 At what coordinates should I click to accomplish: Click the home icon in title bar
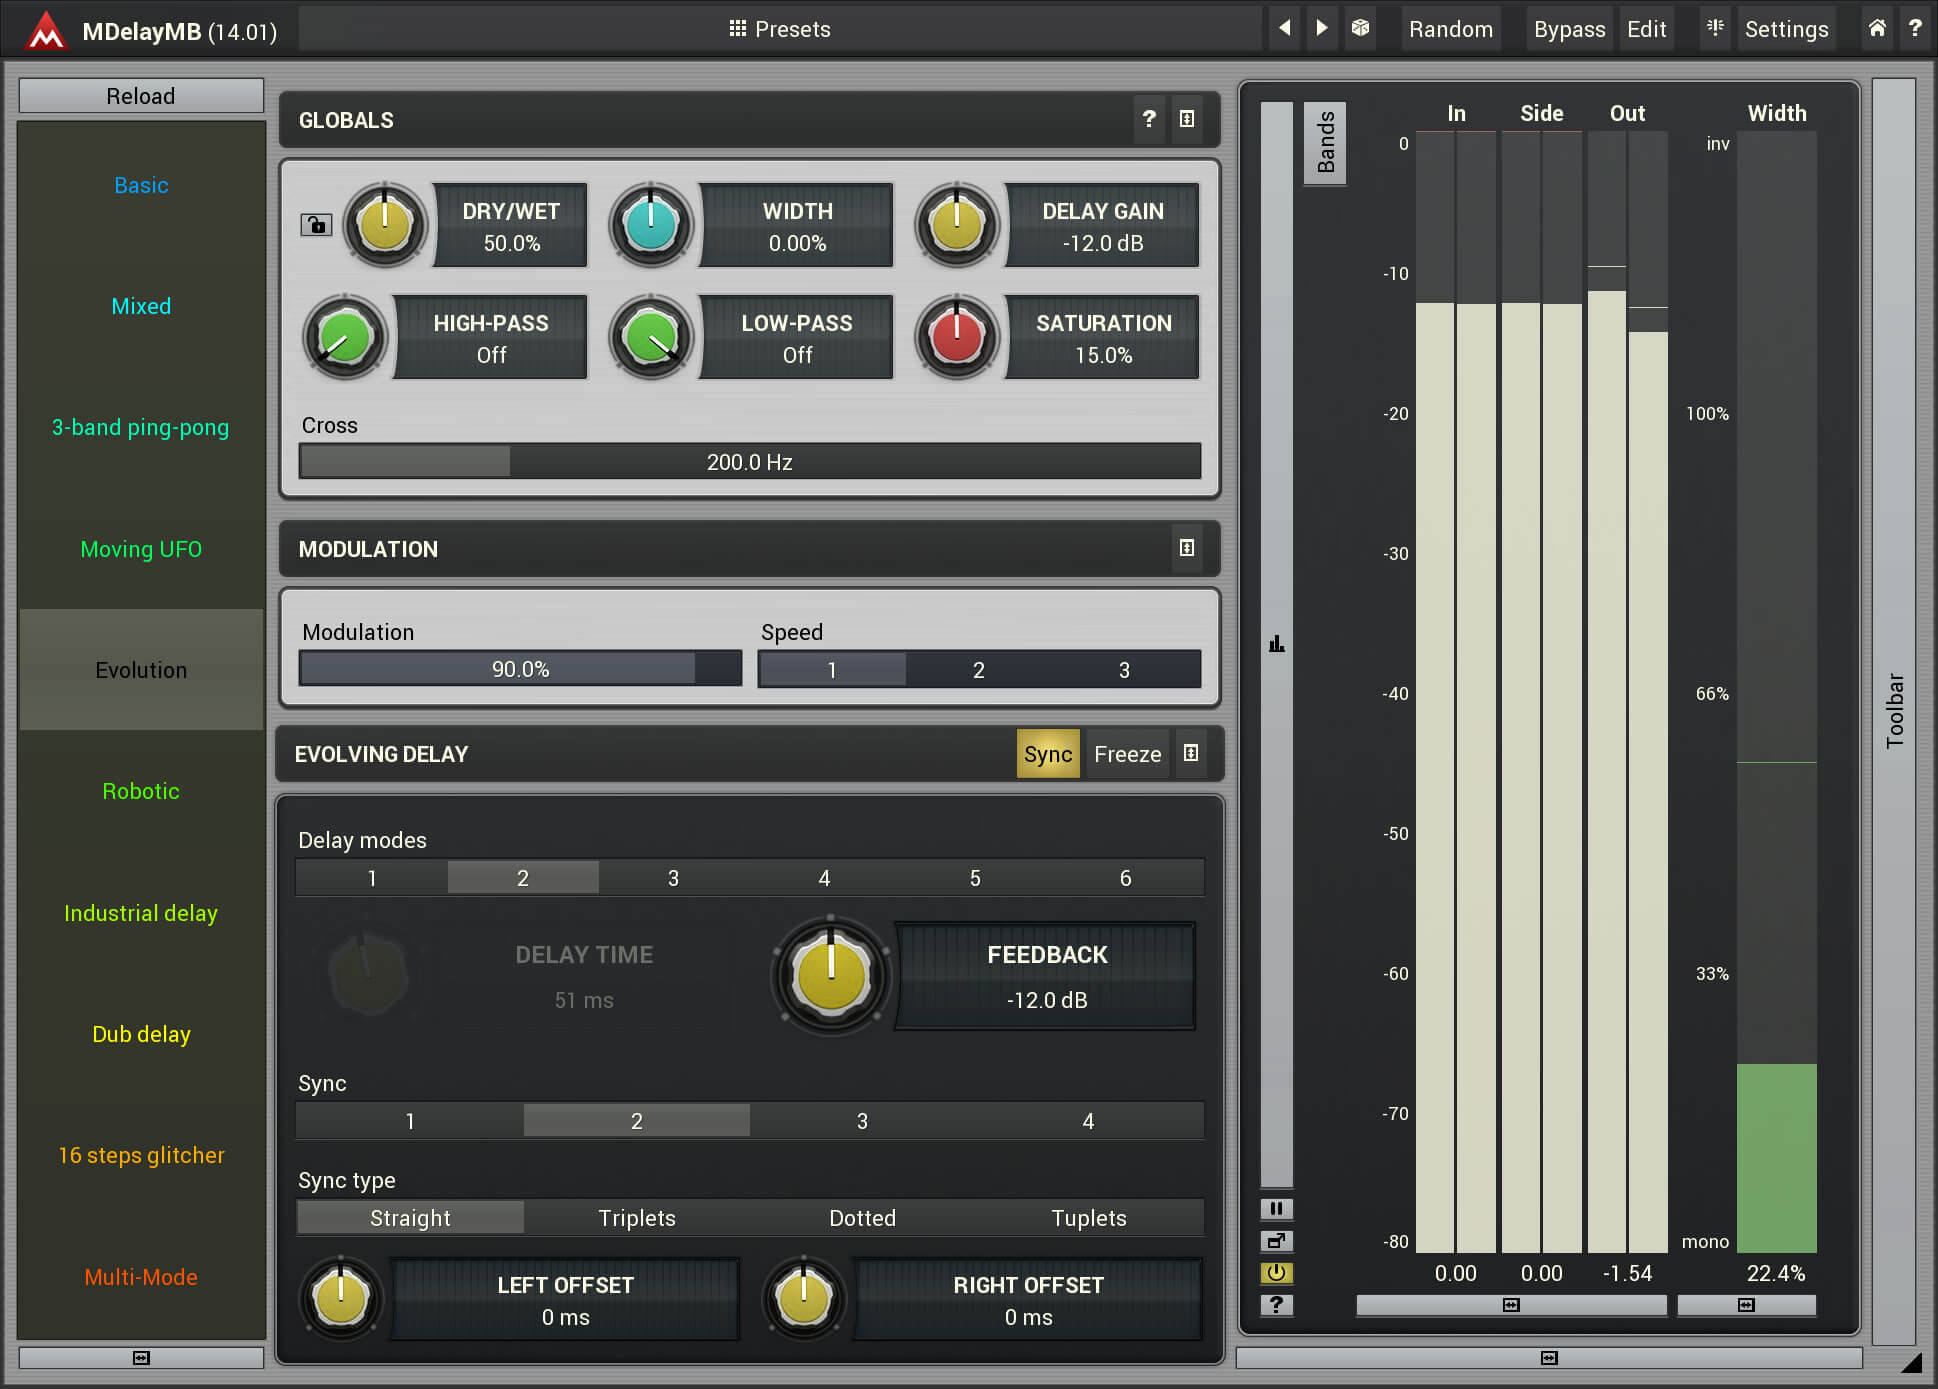pyautogui.click(x=1877, y=28)
